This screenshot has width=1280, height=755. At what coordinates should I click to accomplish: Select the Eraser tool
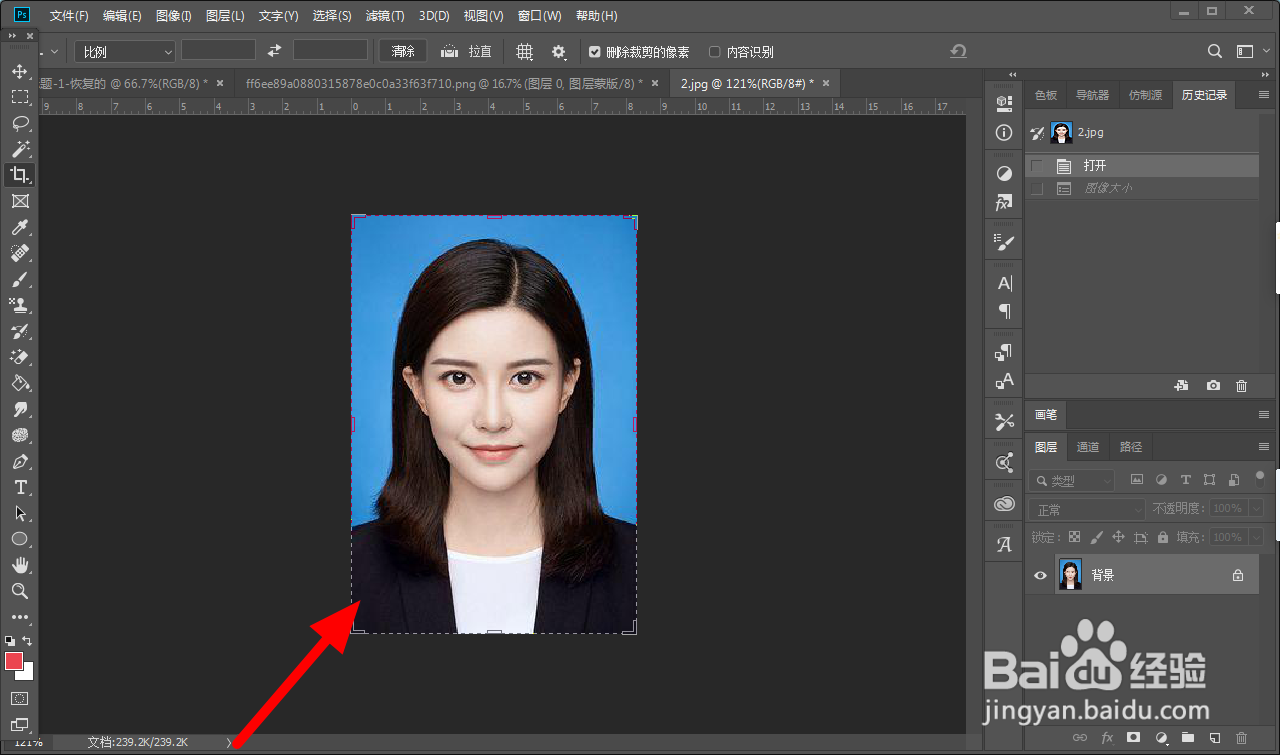pos(19,357)
